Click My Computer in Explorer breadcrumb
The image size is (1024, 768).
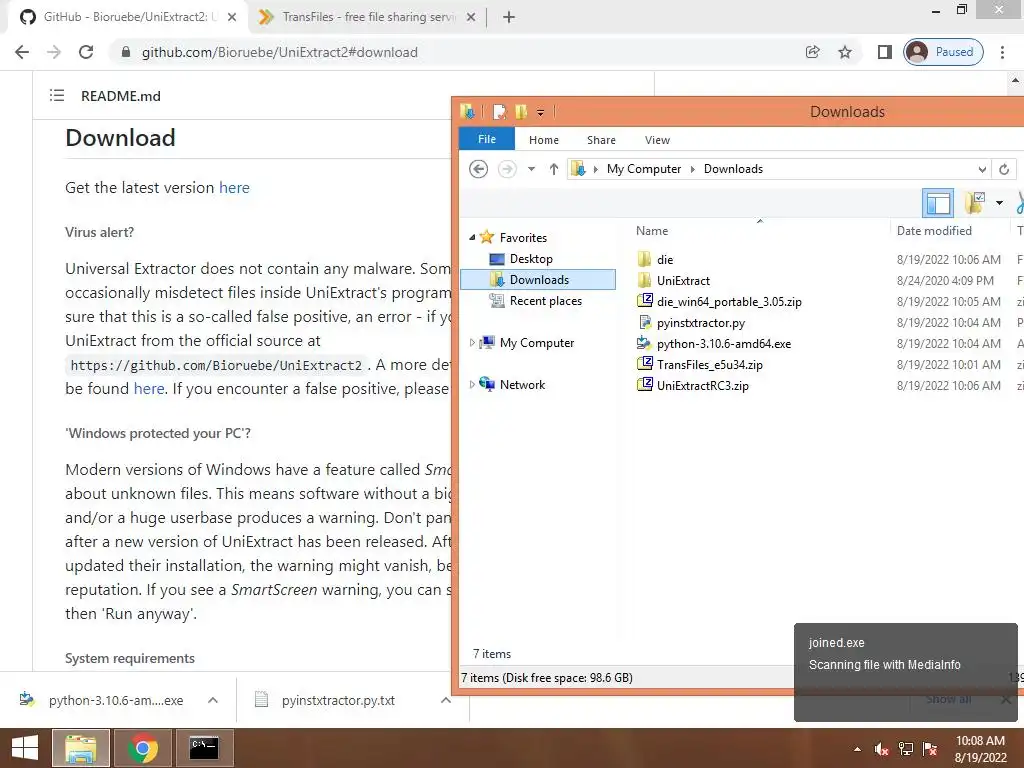point(643,169)
